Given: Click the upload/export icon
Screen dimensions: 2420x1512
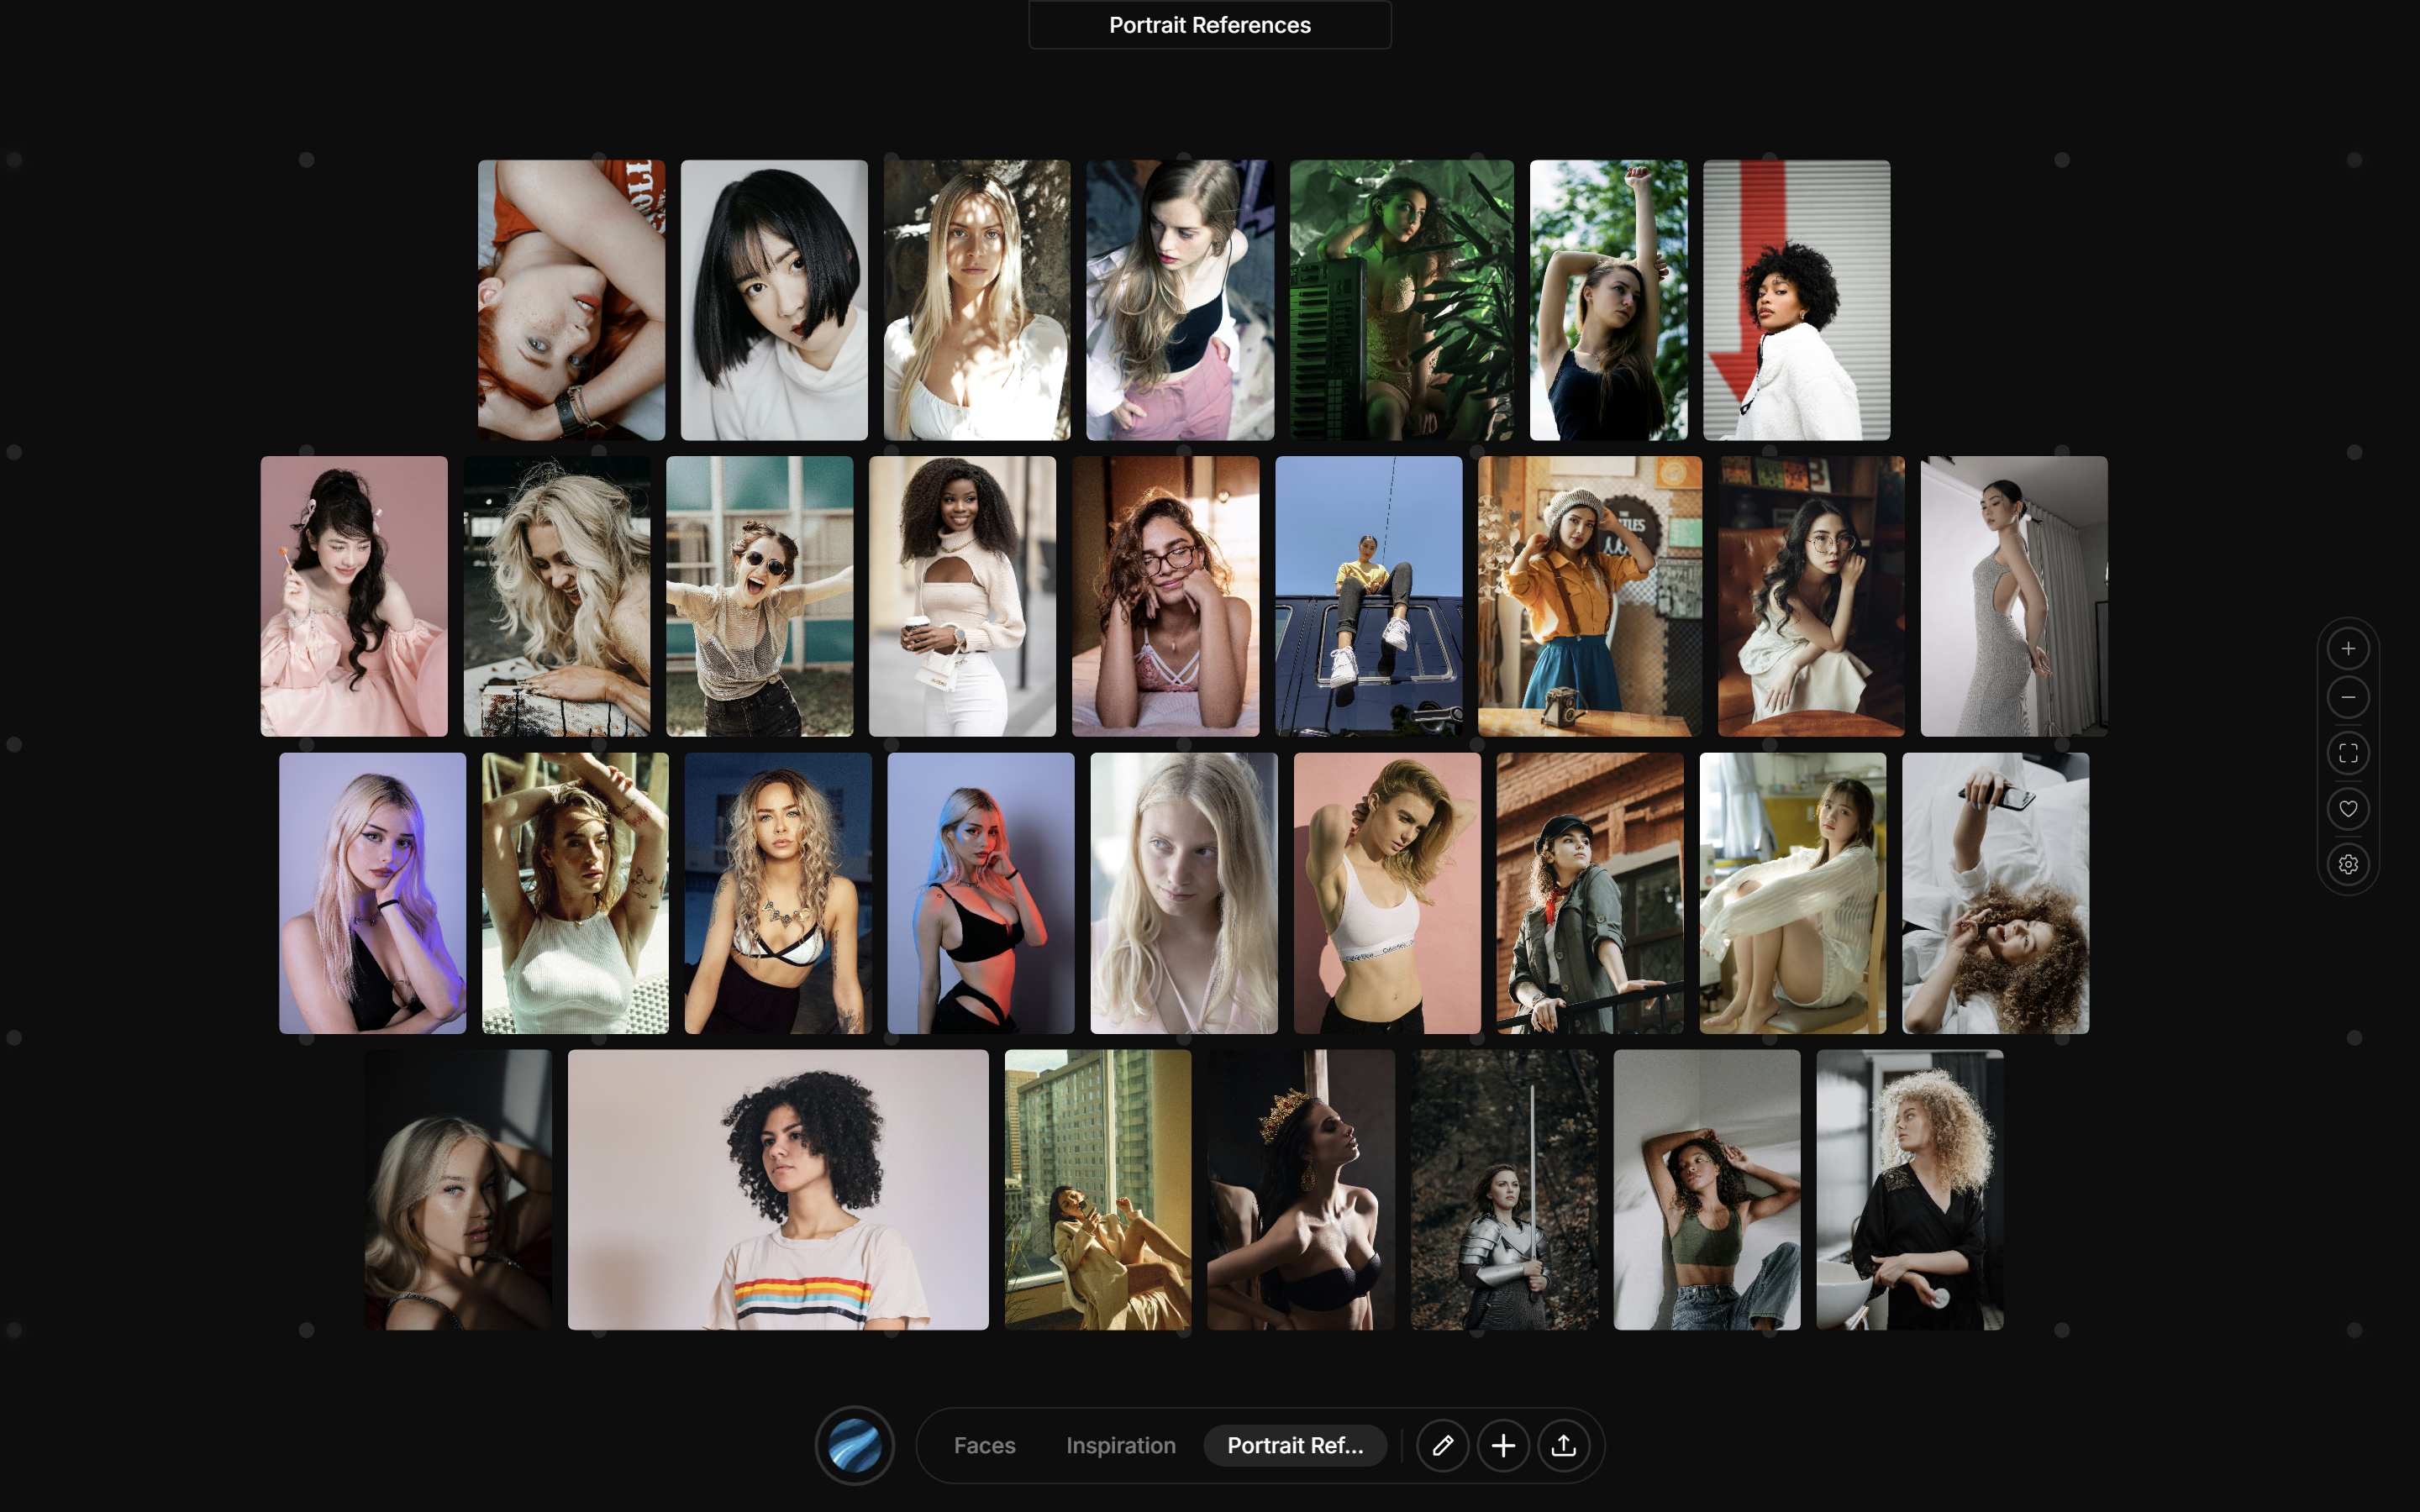Looking at the screenshot, I should 1565,1445.
